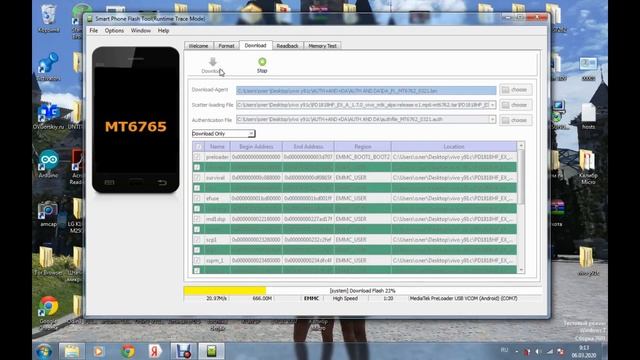Show hidden tray icons arrow
640x360 pixels.
(517, 351)
